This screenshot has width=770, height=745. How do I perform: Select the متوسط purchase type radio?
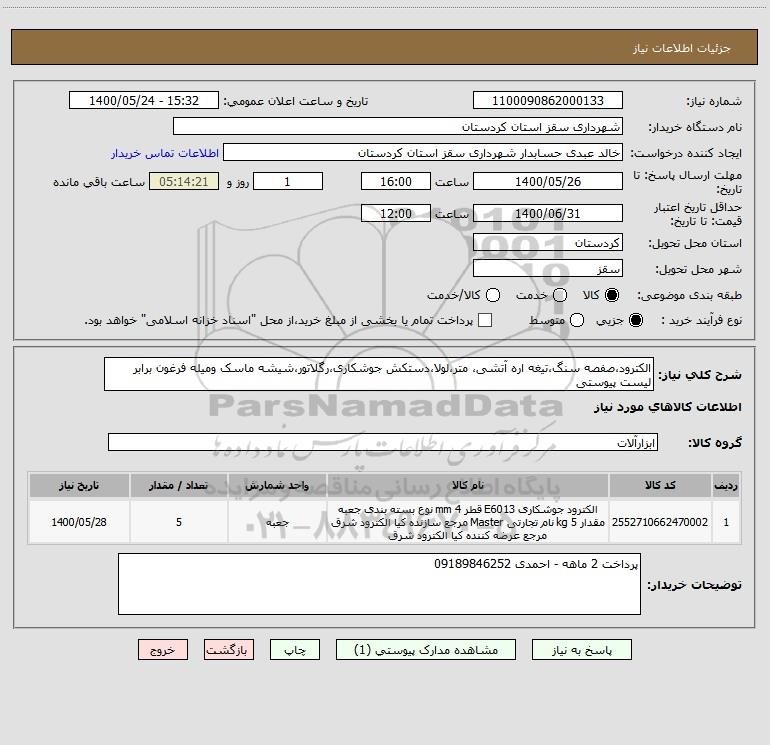pos(577,320)
